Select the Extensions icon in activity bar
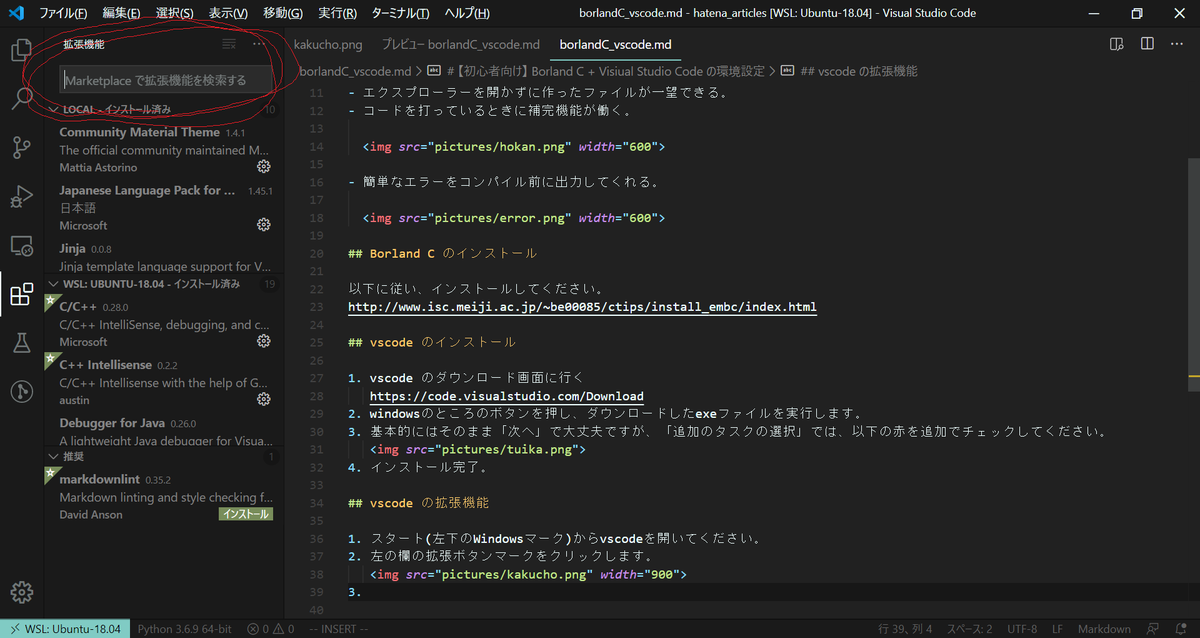The width and height of the screenshot is (1200, 638). (x=22, y=294)
